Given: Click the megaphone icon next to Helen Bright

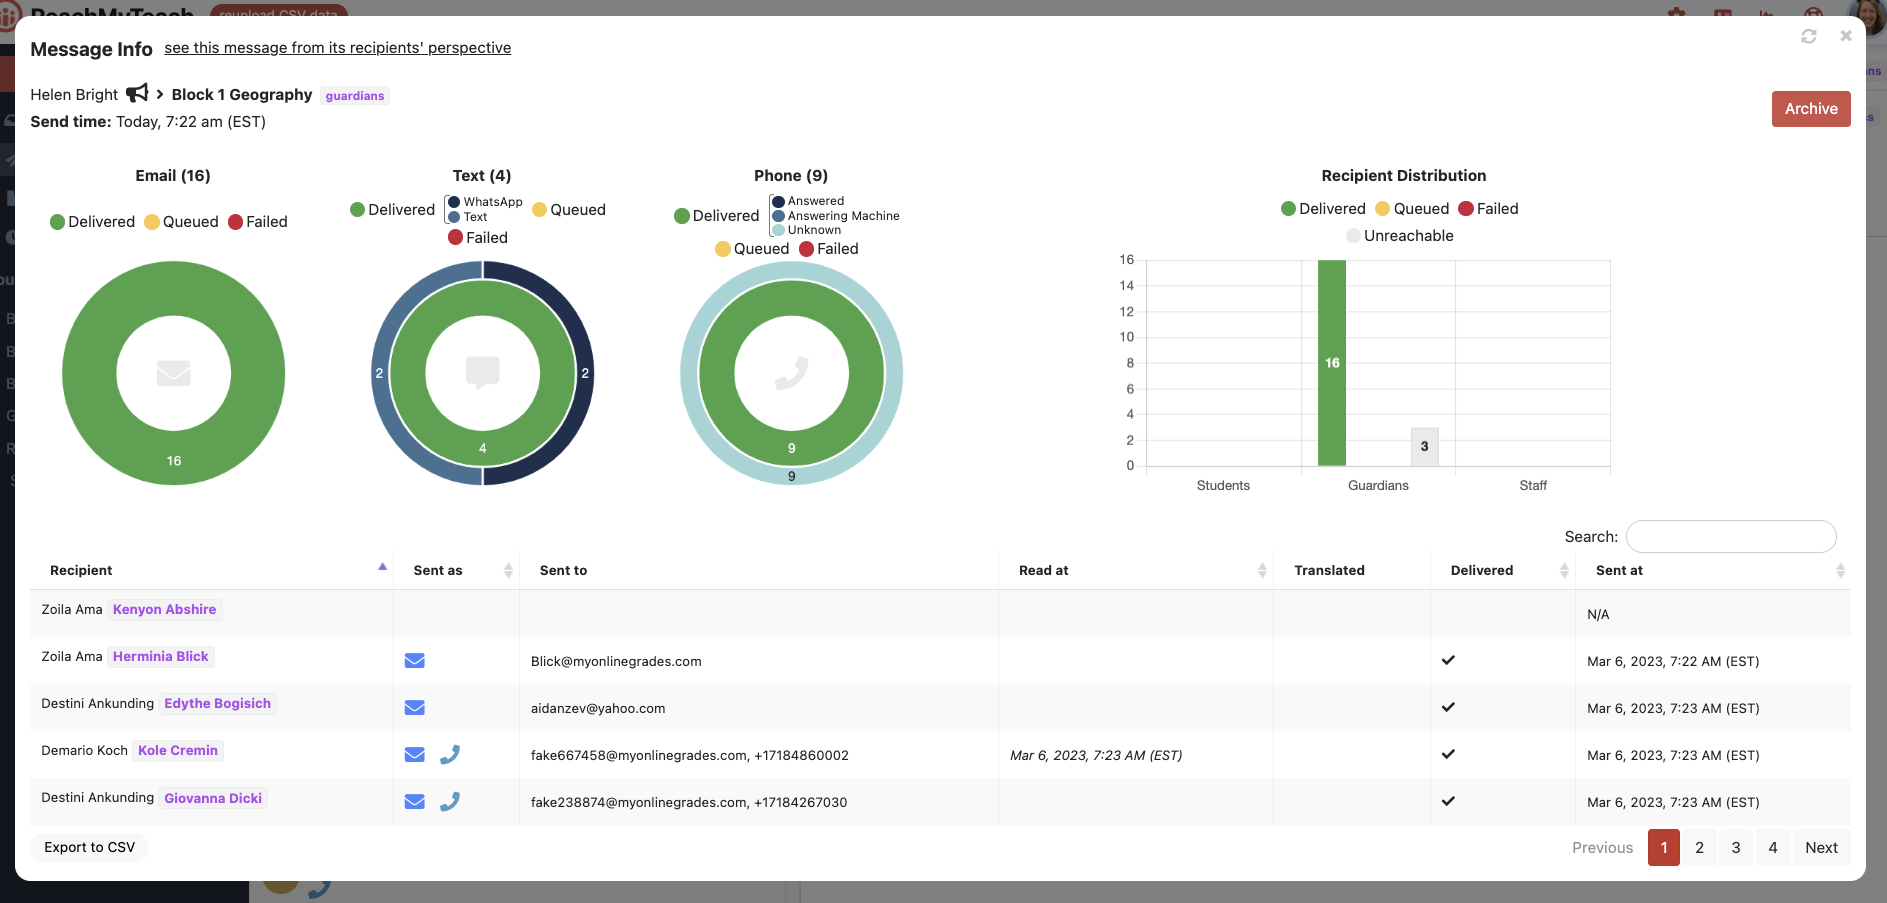Looking at the screenshot, I should [137, 93].
